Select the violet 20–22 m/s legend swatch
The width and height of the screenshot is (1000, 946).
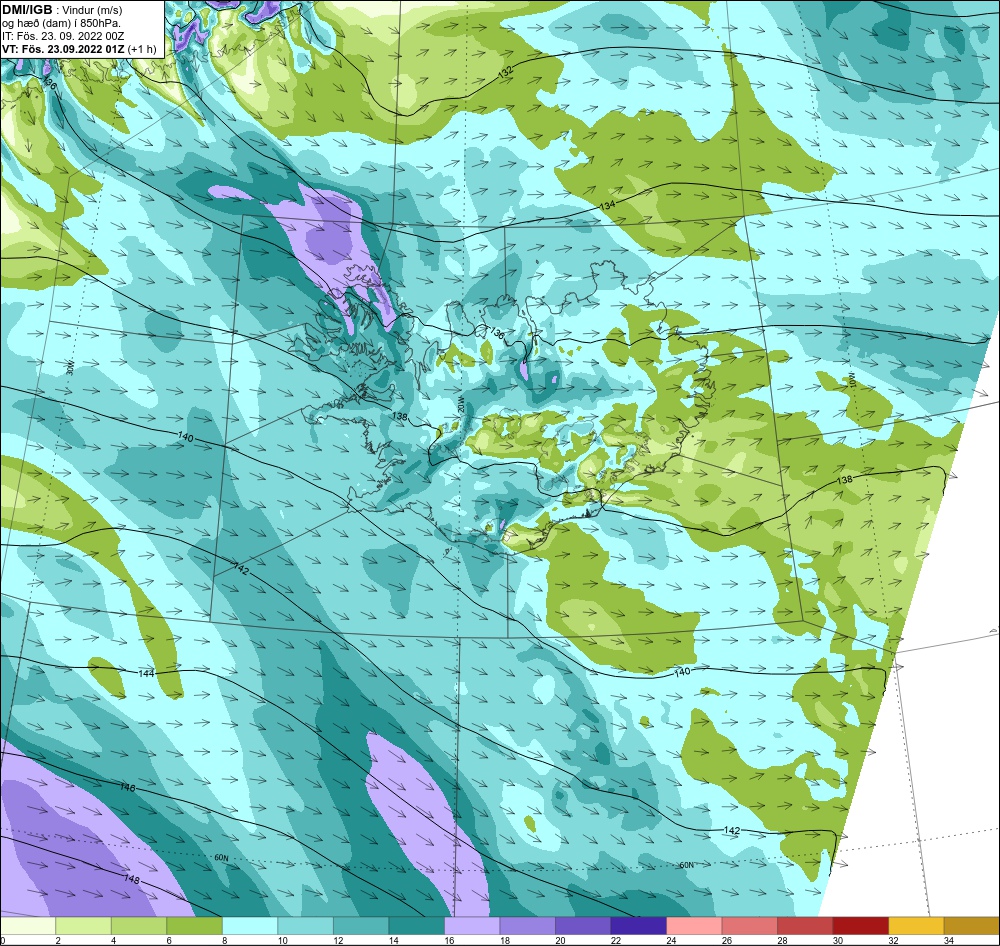[x=583, y=926]
